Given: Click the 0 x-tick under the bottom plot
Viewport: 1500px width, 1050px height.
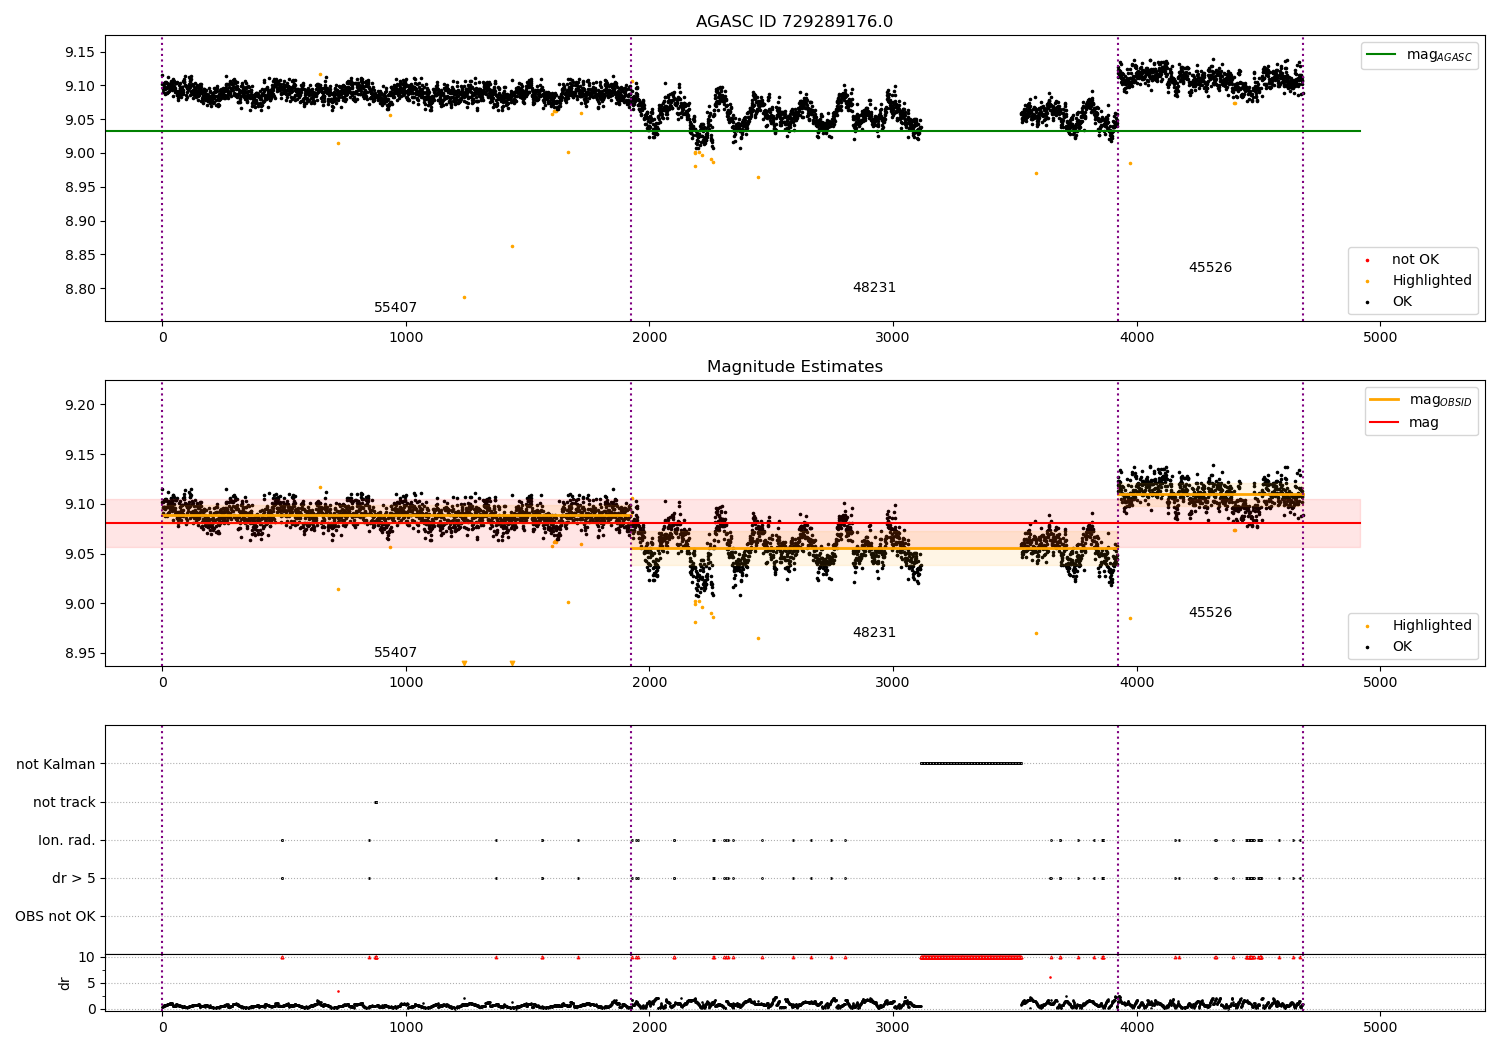Looking at the screenshot, I should (x=162, y=1028).
